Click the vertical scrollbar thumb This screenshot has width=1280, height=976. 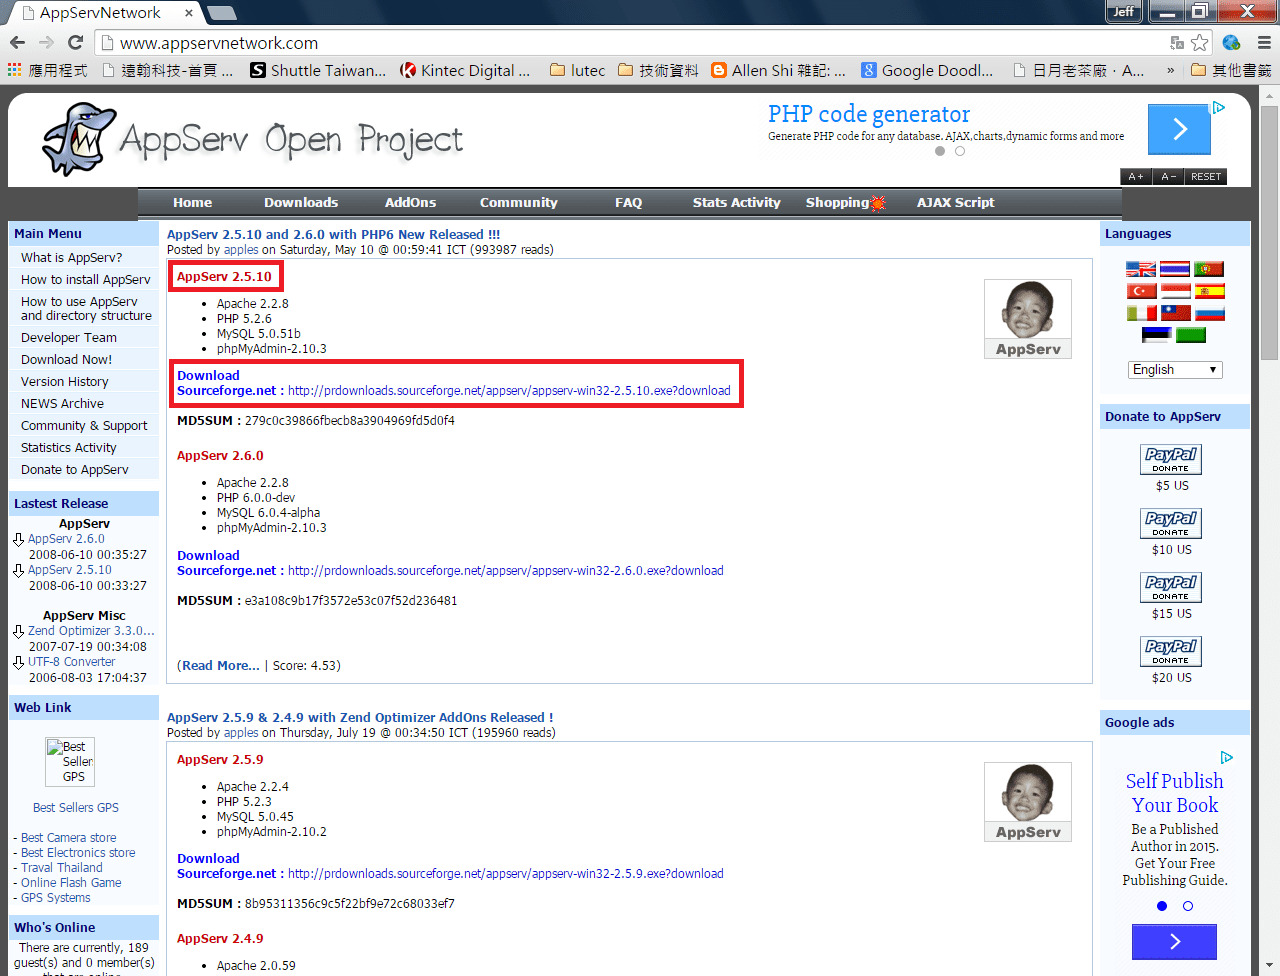point(1269,232)
